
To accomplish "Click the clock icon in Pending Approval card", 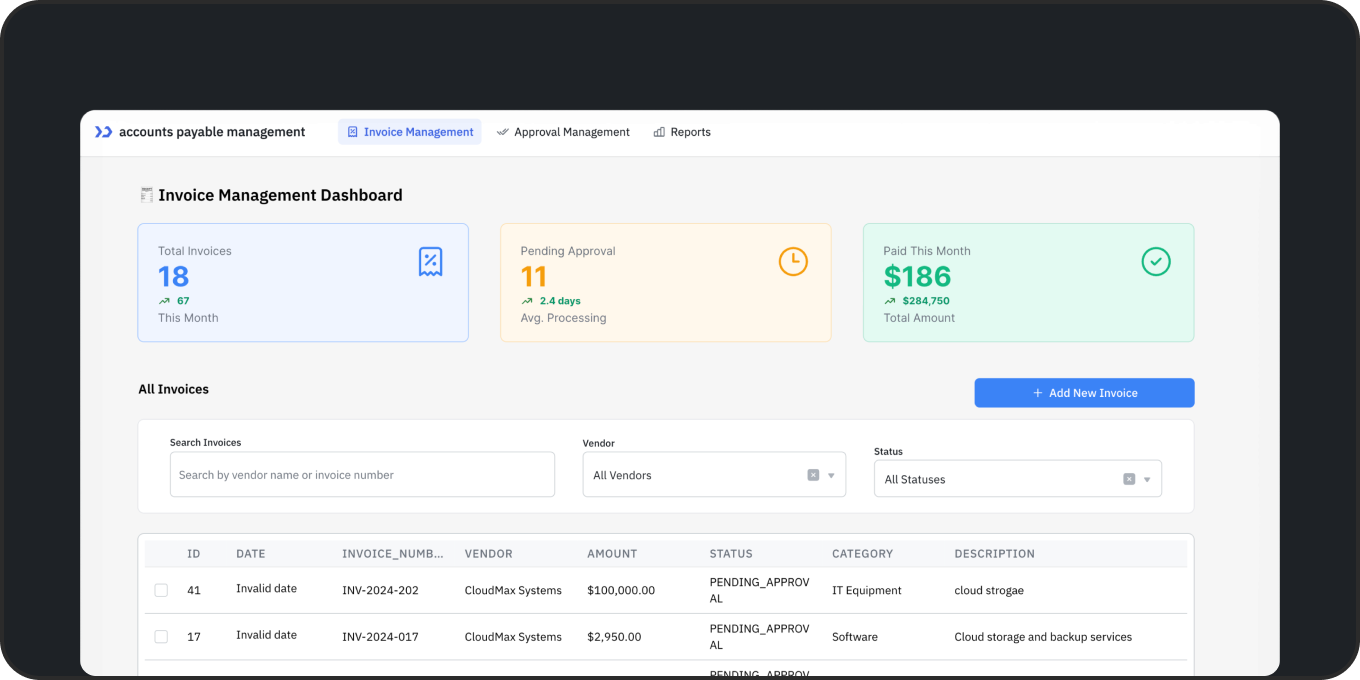I will [x=793, y=262].
